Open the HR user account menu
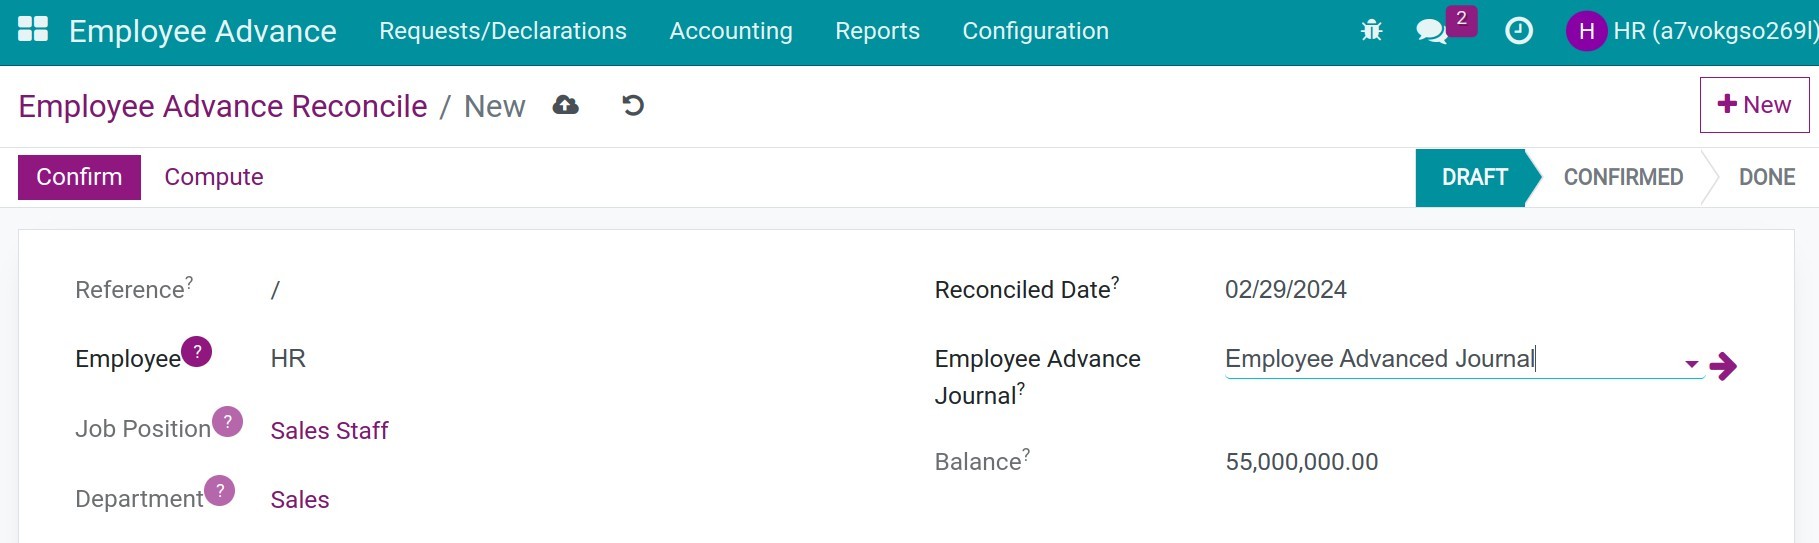 [1691, 31]
